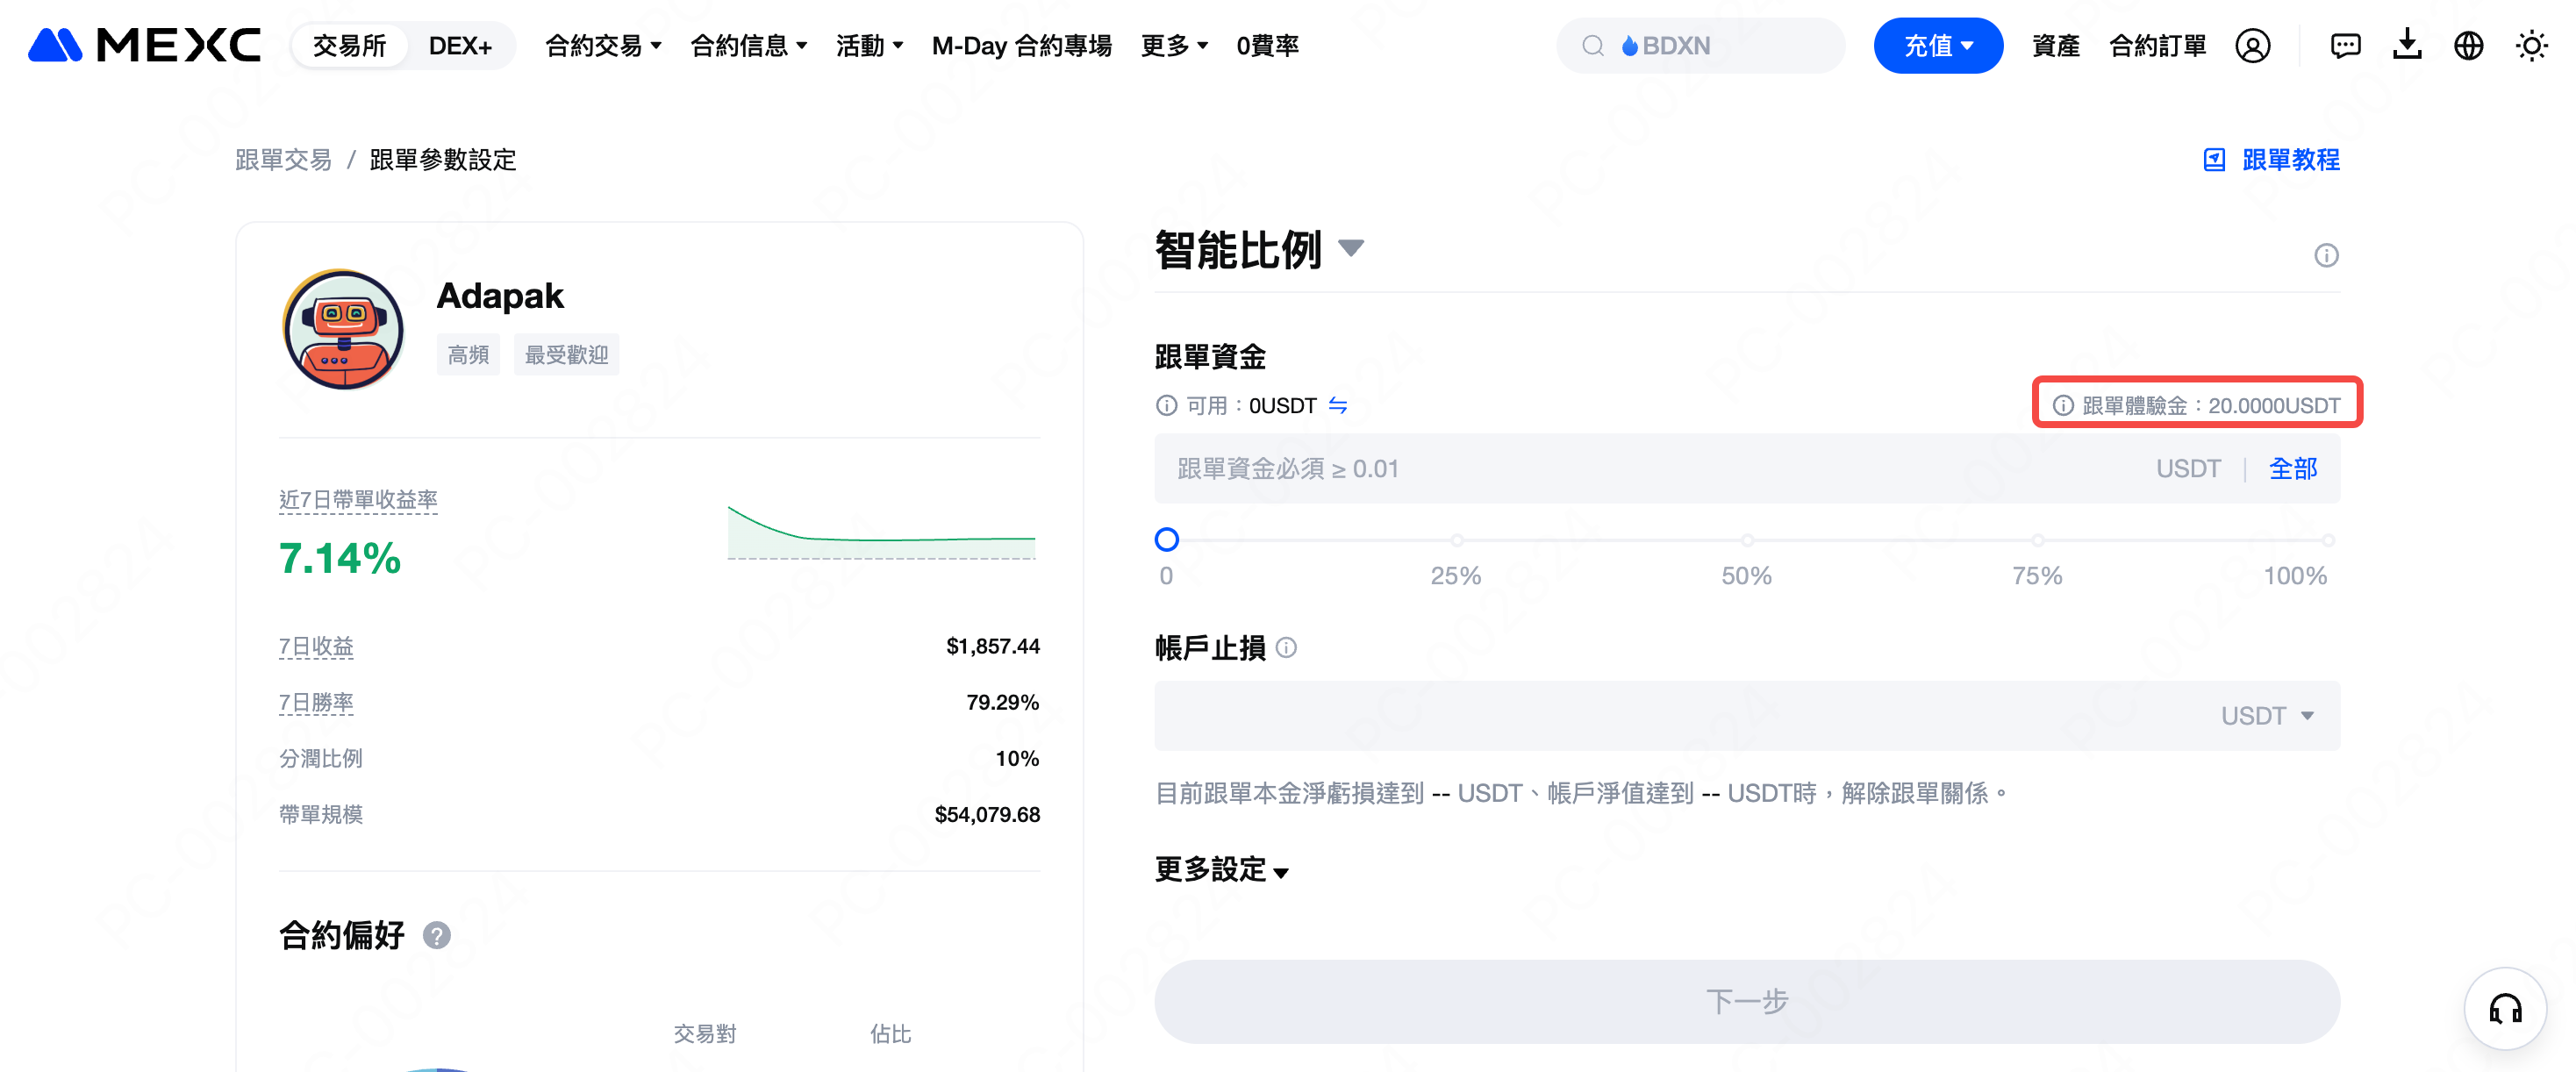Image resolution: width=2576 pixels, height=1072 pixels.
Task: Switch to DEX+ tab
Action: coord(460,46)
